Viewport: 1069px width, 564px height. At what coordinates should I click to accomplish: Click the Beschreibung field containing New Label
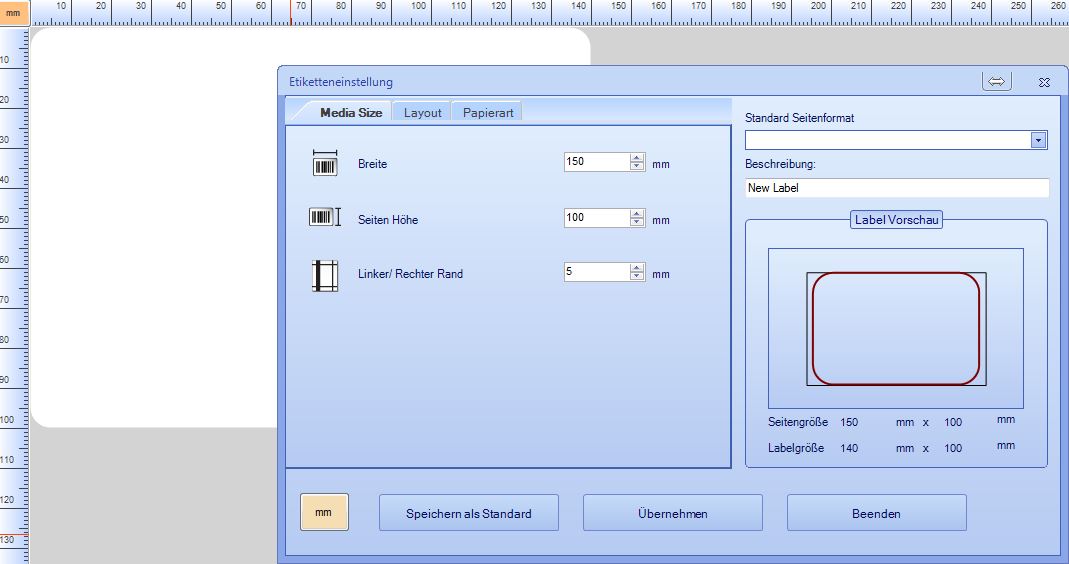(897, 188)
